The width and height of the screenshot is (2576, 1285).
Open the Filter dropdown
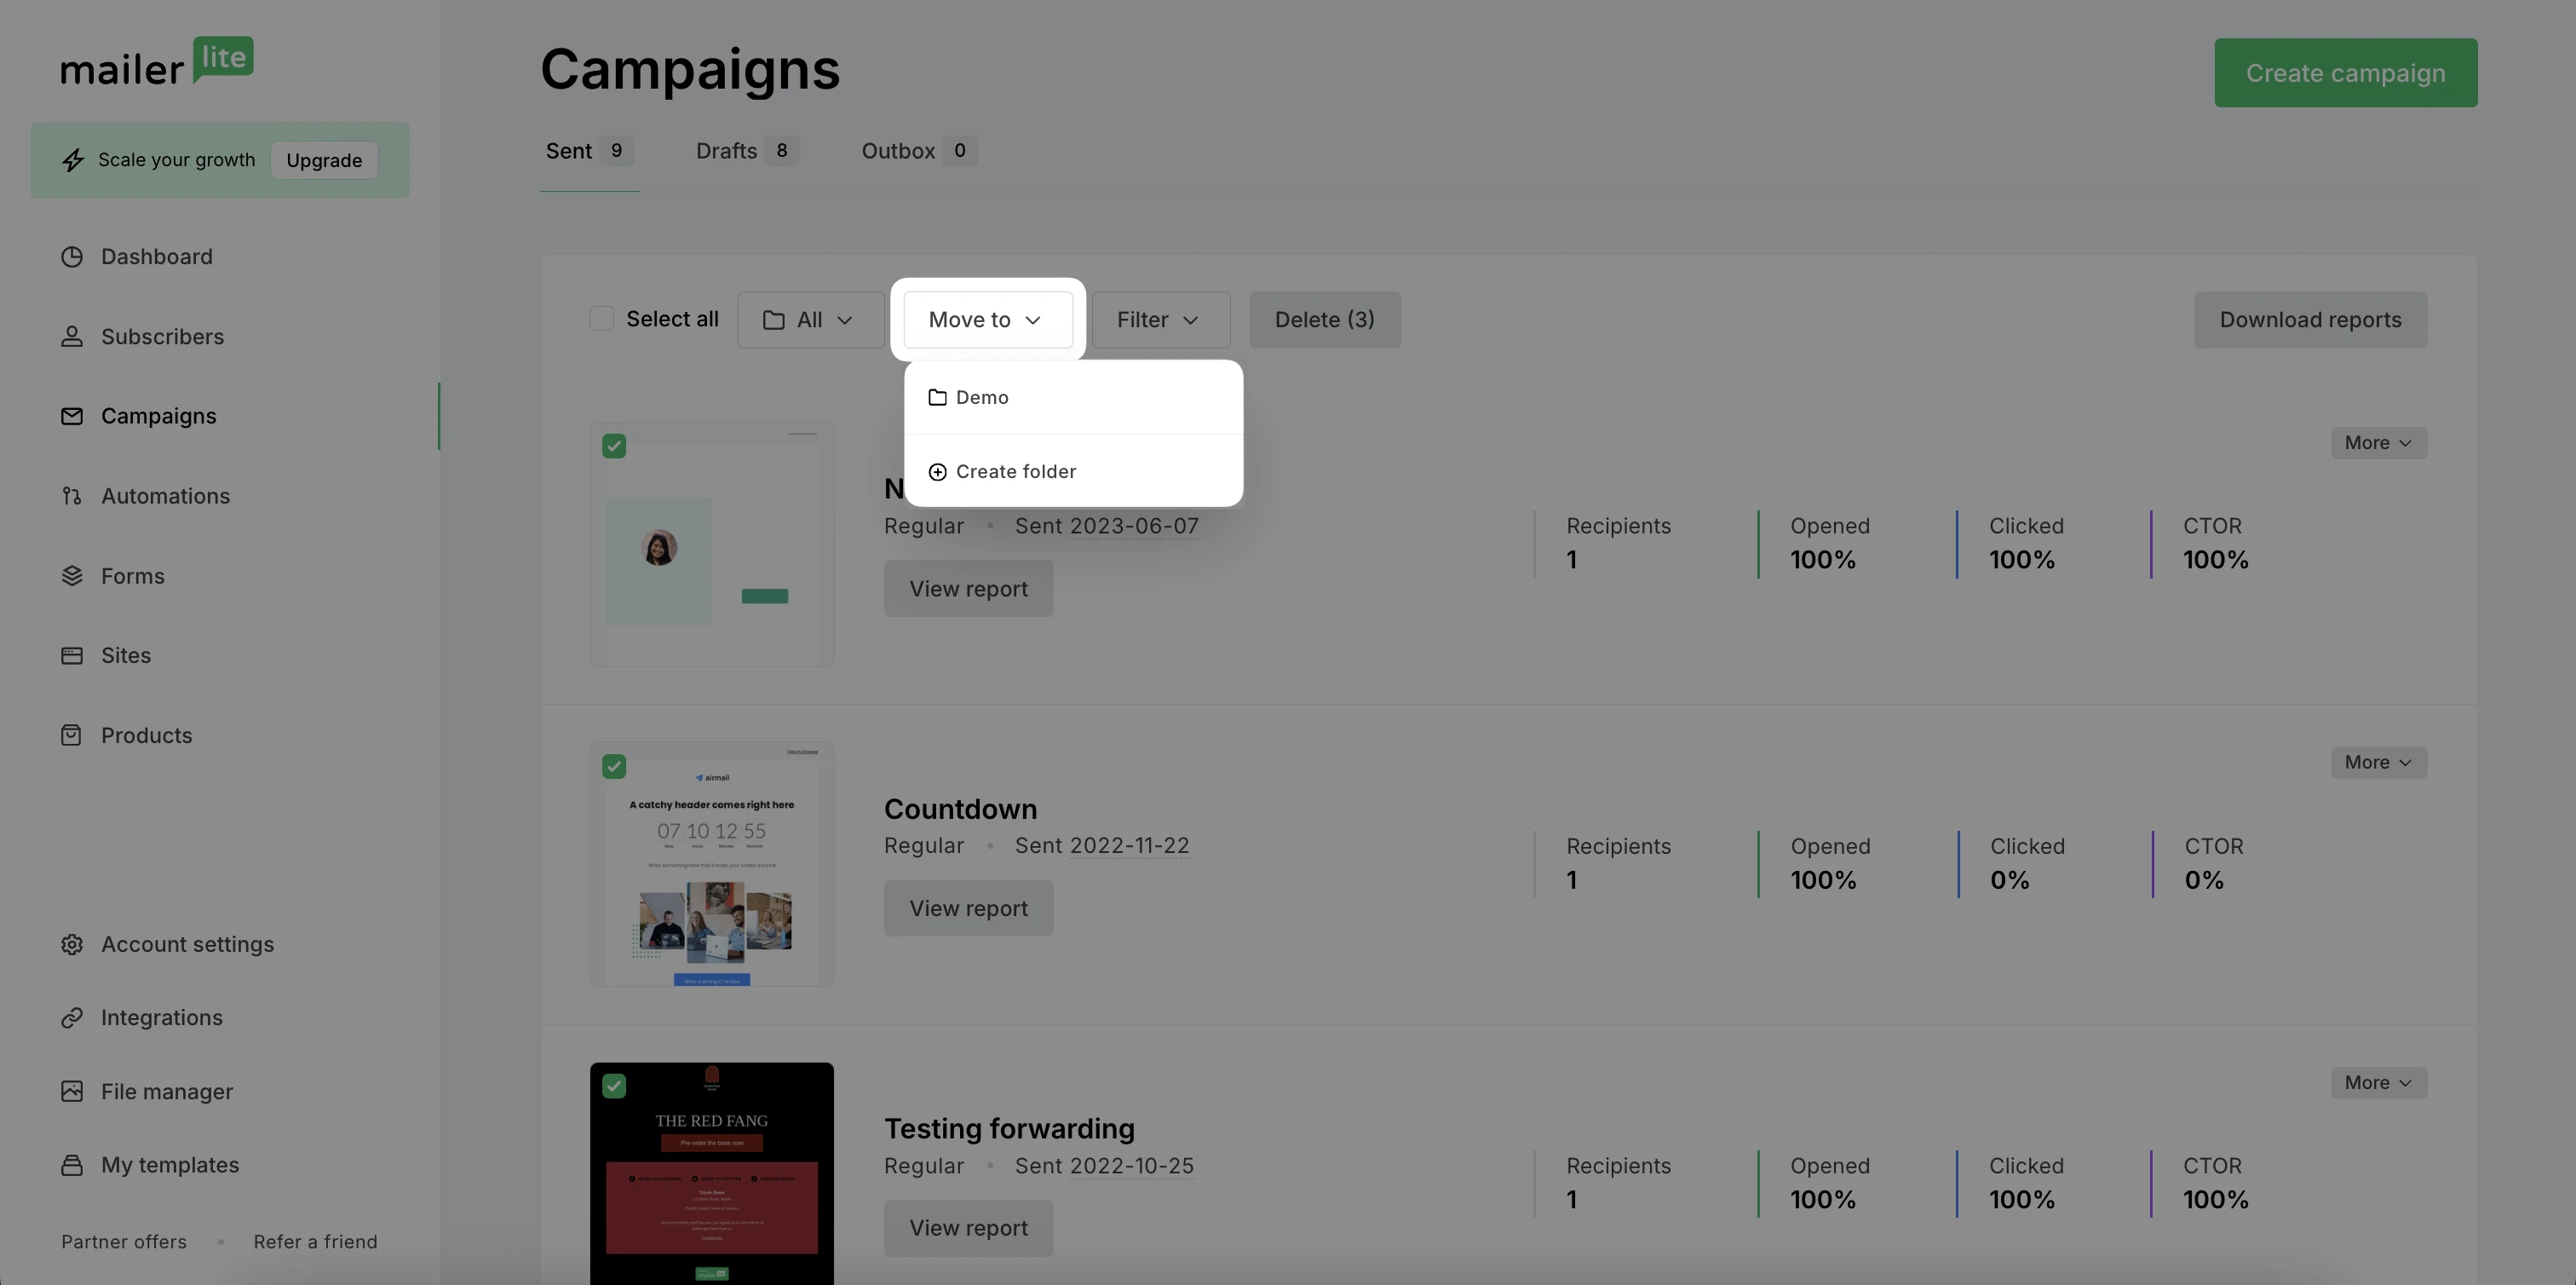pyautogui.click(x=1160, y=320)
